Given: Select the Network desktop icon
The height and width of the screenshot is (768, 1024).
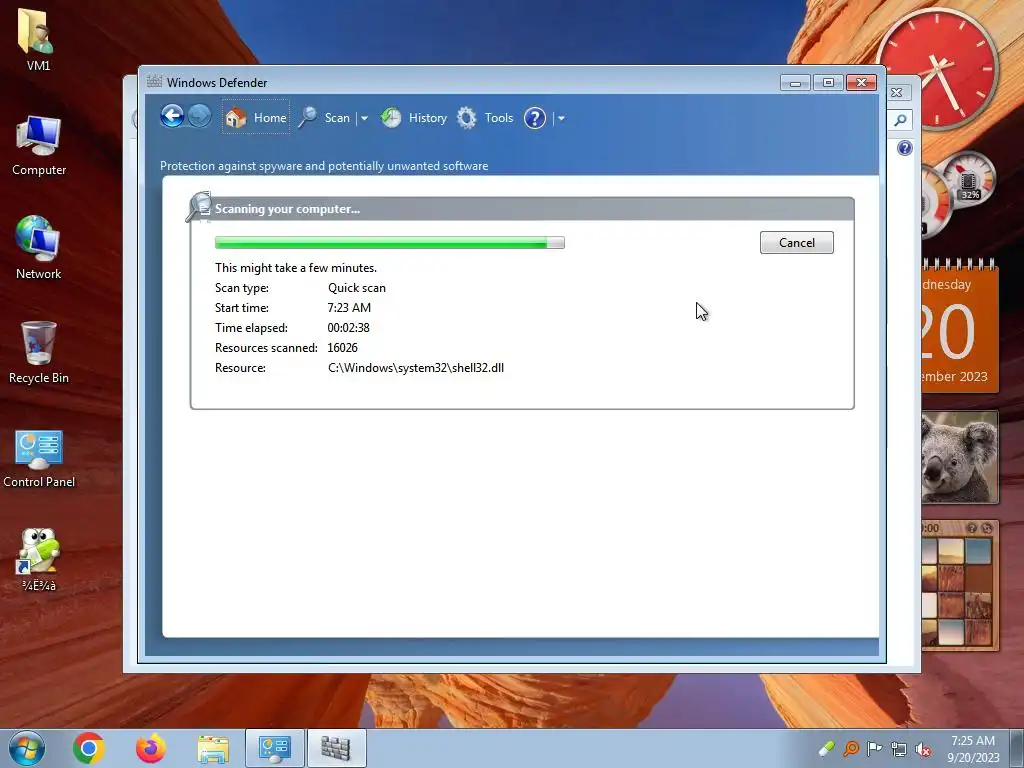Looking at the screenshot, I should coord(39,248).
